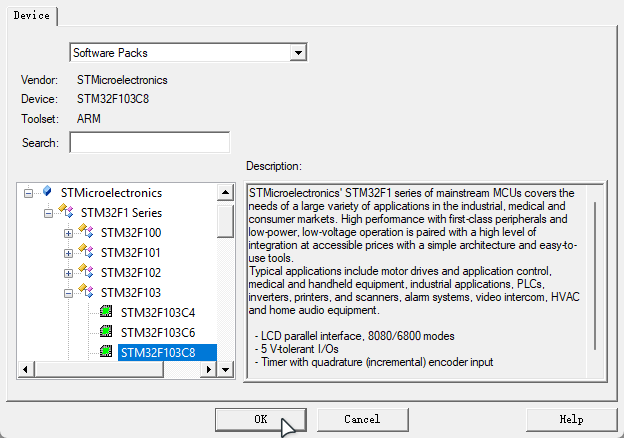This screenshot has width=624, height=438.
Task: Confirm device selection with OK
Action: [x=261, y=419]
